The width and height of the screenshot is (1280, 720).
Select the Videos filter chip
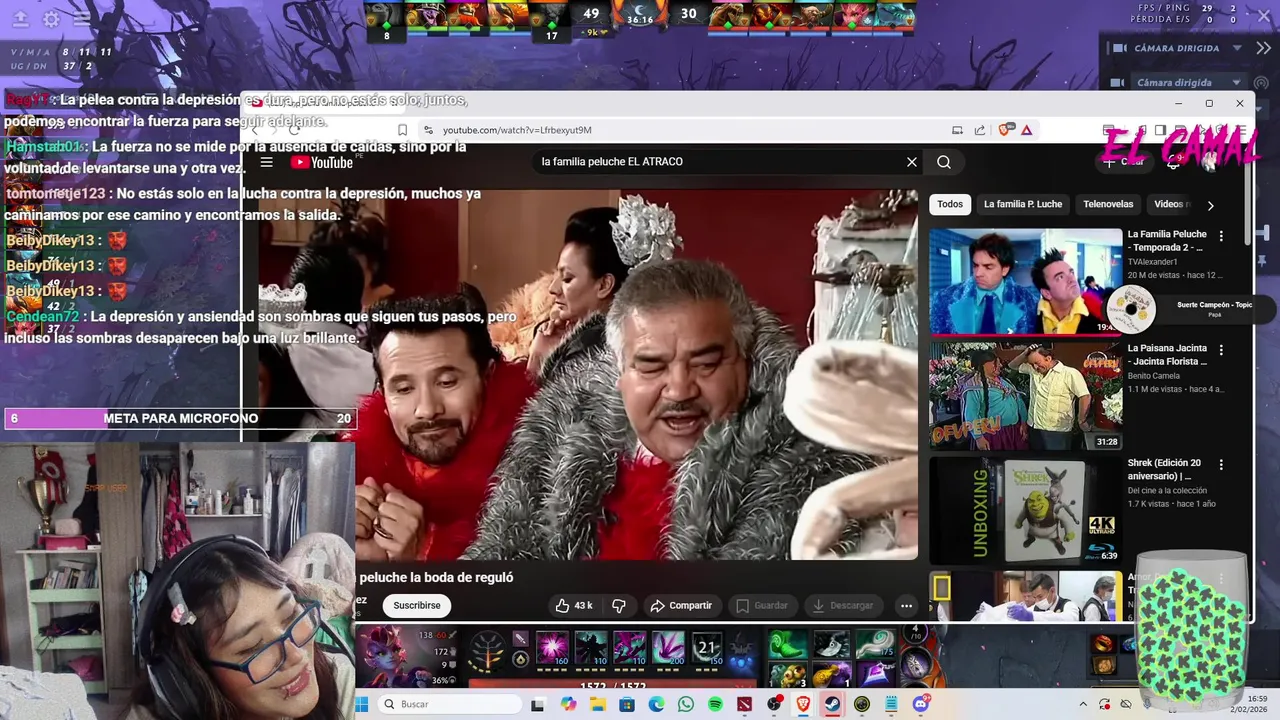[1170, 204]
